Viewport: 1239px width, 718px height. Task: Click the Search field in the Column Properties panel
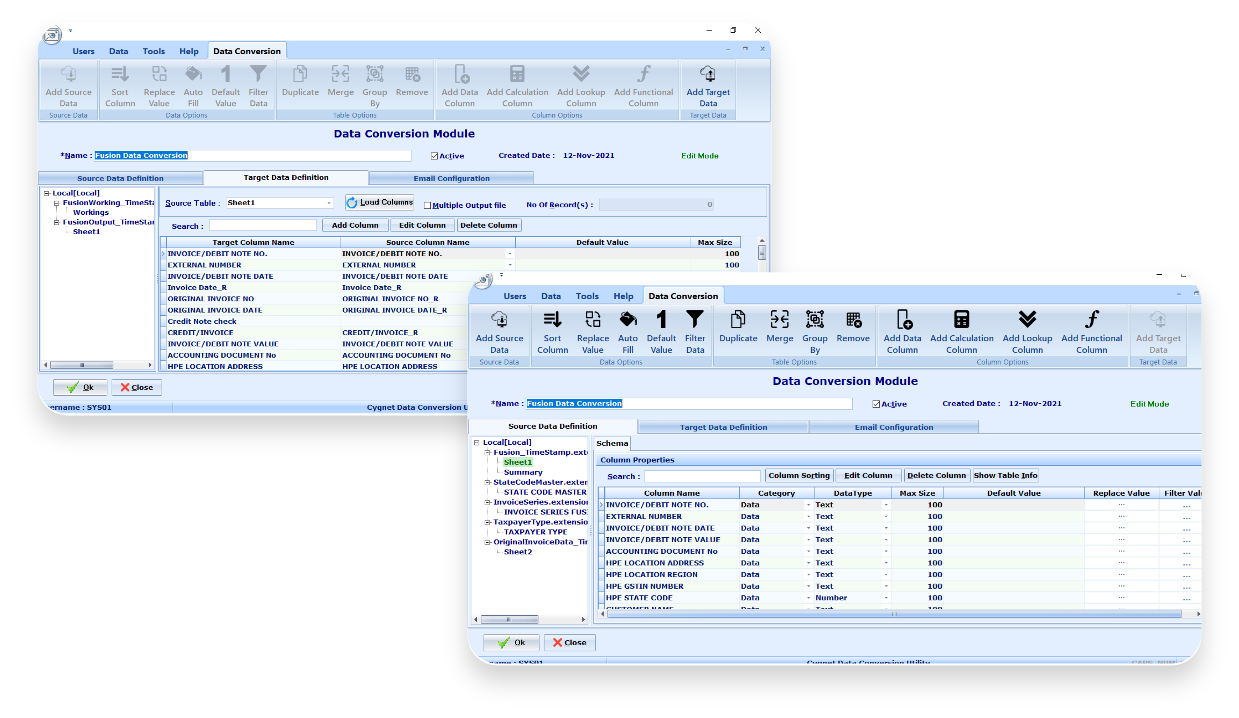702,476
